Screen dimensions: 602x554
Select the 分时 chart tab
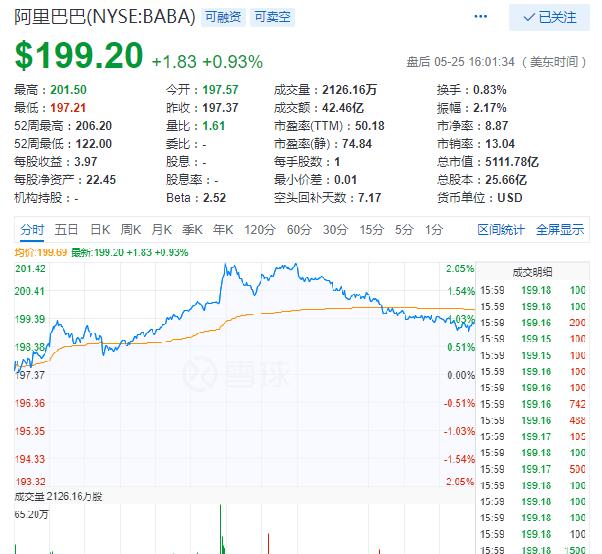click(32, 230)
